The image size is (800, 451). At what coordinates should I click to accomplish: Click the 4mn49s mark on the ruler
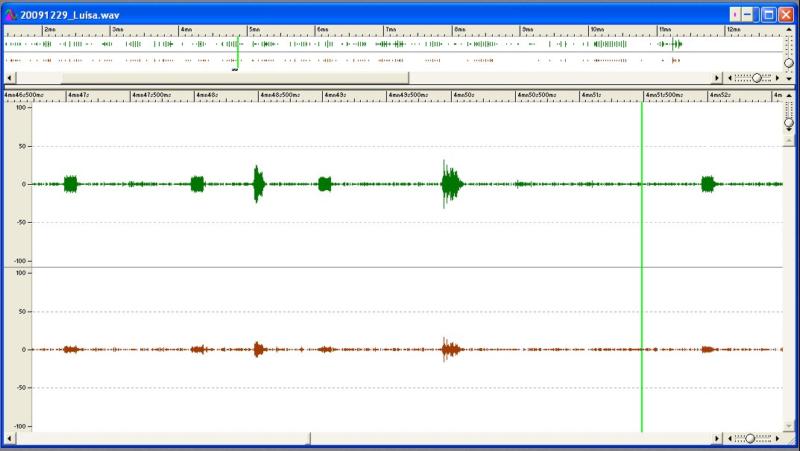[335, 95]
